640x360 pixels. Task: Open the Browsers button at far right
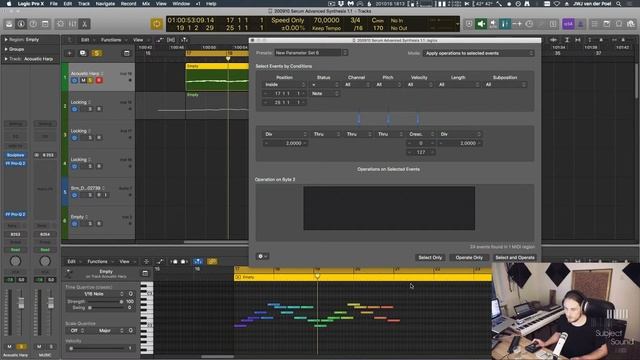631,24
